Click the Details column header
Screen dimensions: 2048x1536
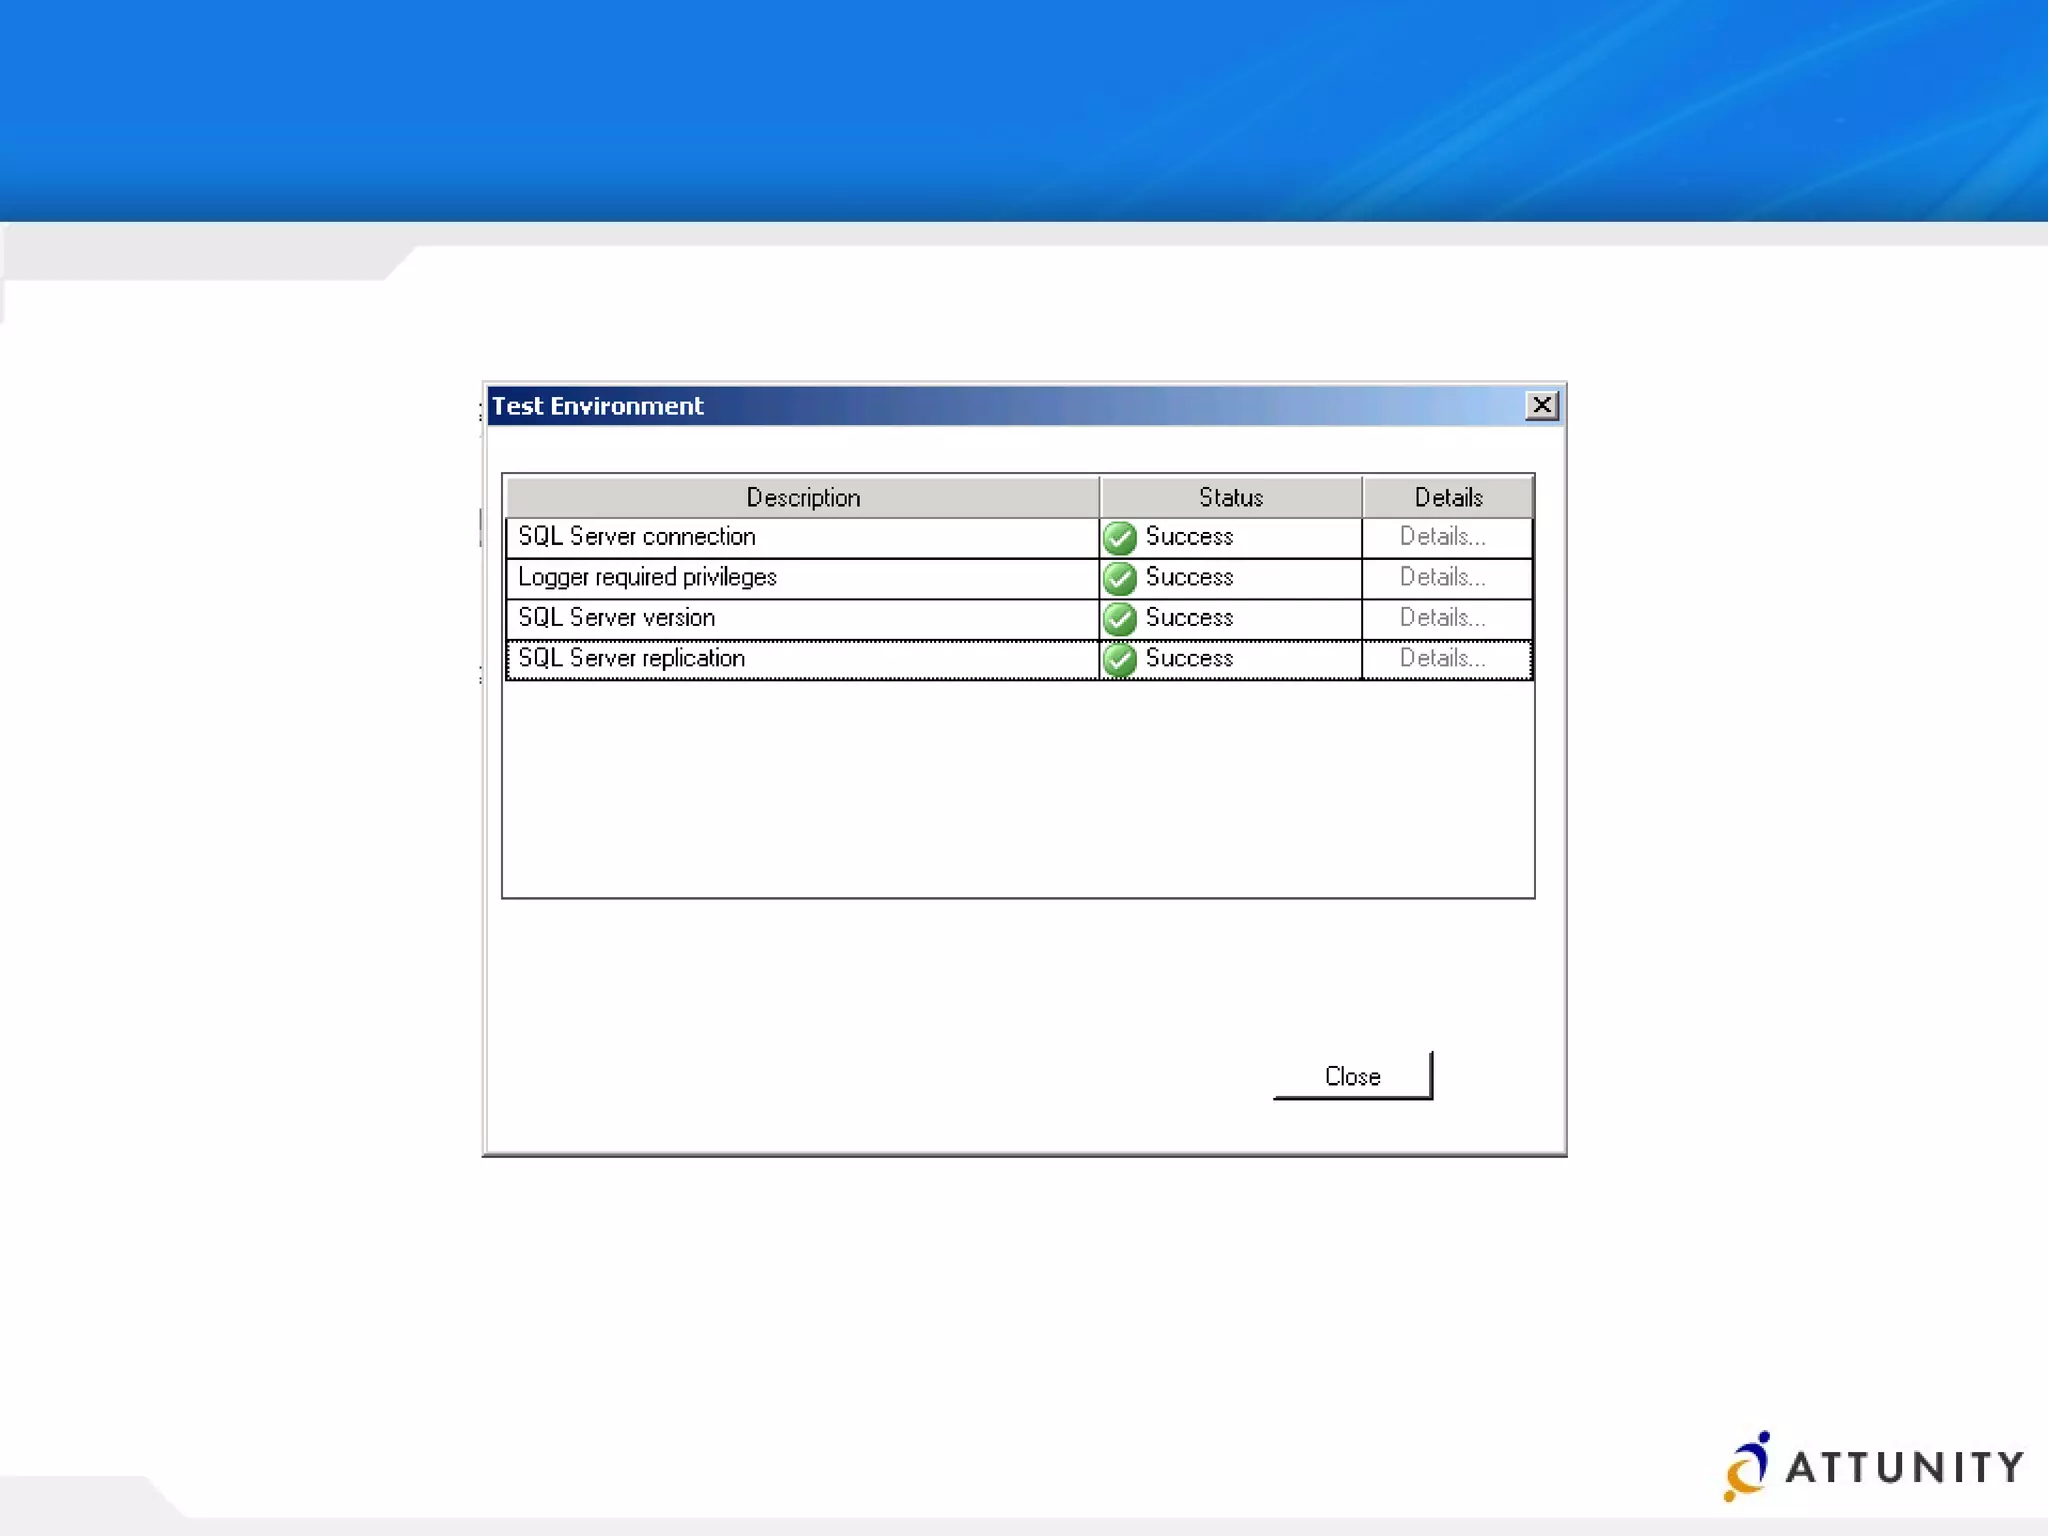tap(1448, 497)
